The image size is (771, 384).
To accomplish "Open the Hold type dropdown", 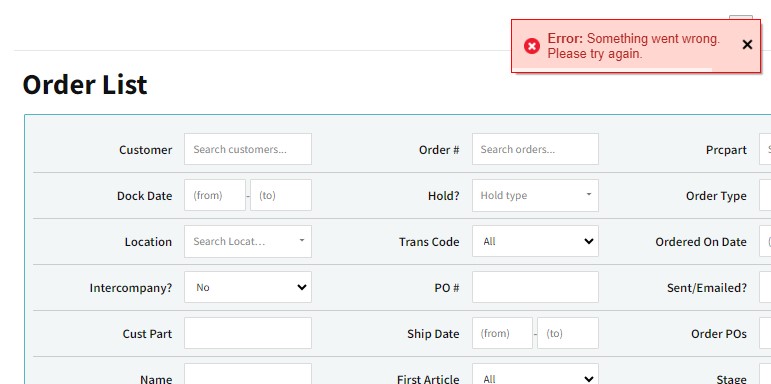I will [x=535, y=195].
